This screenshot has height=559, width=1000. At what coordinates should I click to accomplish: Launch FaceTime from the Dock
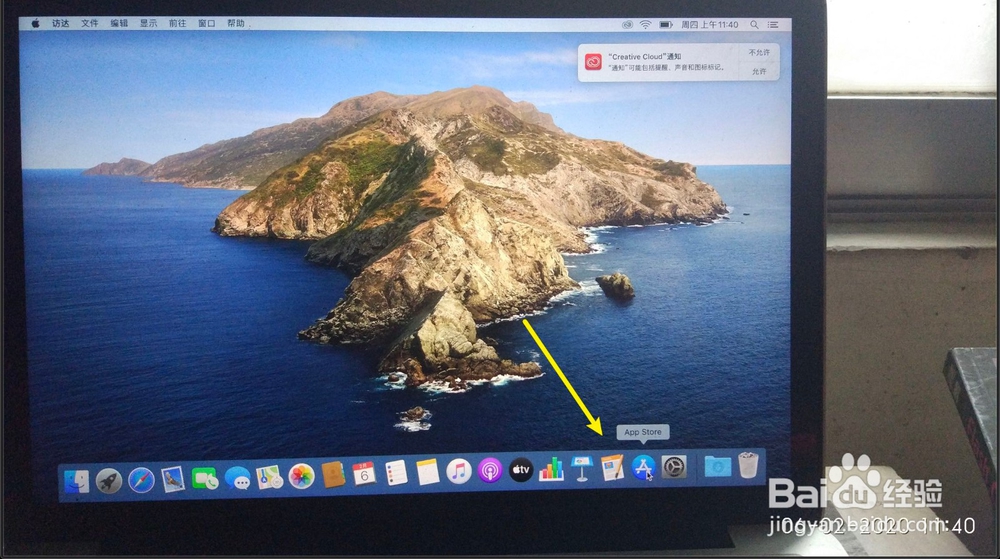[x=205, y=478]
